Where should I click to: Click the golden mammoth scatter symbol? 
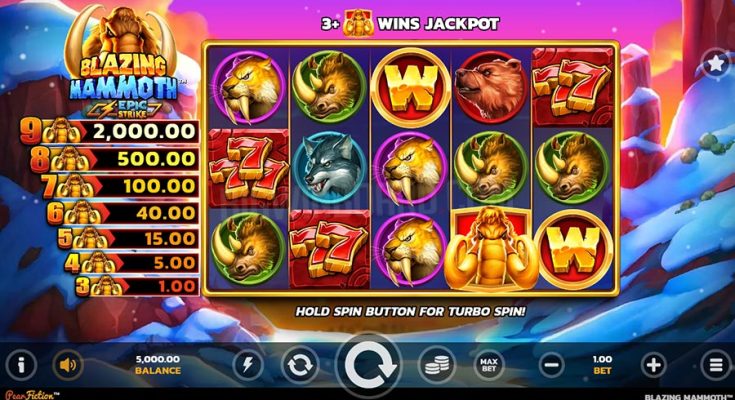click(491, 249)
